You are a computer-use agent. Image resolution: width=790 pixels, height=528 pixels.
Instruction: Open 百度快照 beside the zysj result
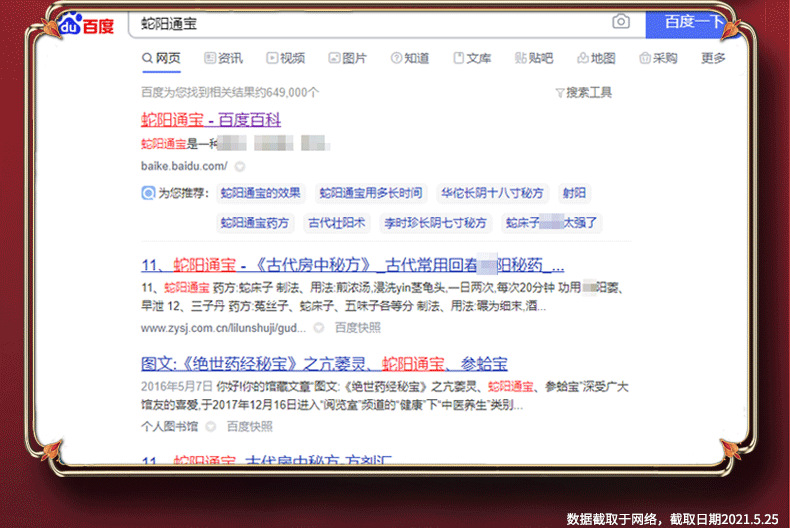tap(358, 328)
